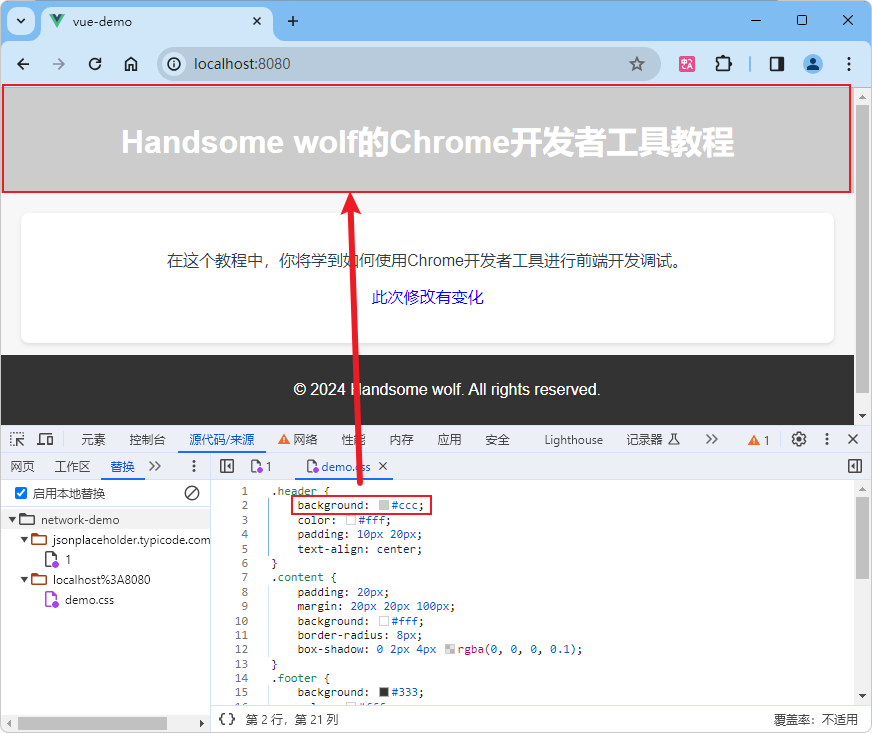This screenshot has width=872, height=733.
Task: Open the extensions puzzle menu
Action: click(723, 64)
